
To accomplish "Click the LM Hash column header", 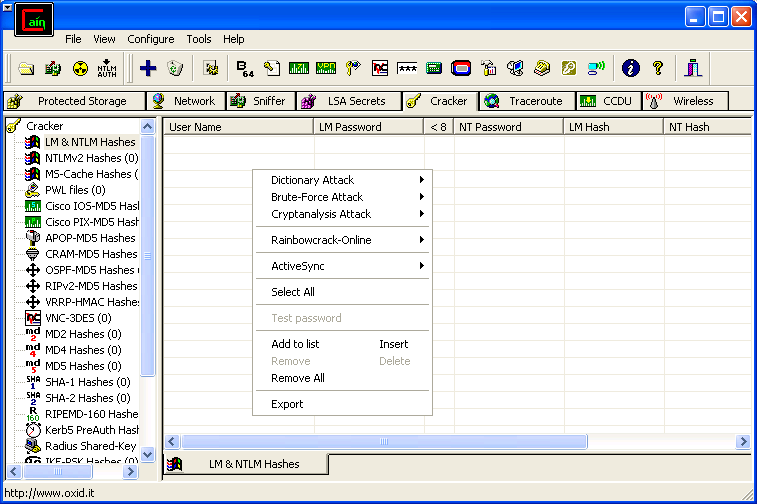I will point(613,126).
